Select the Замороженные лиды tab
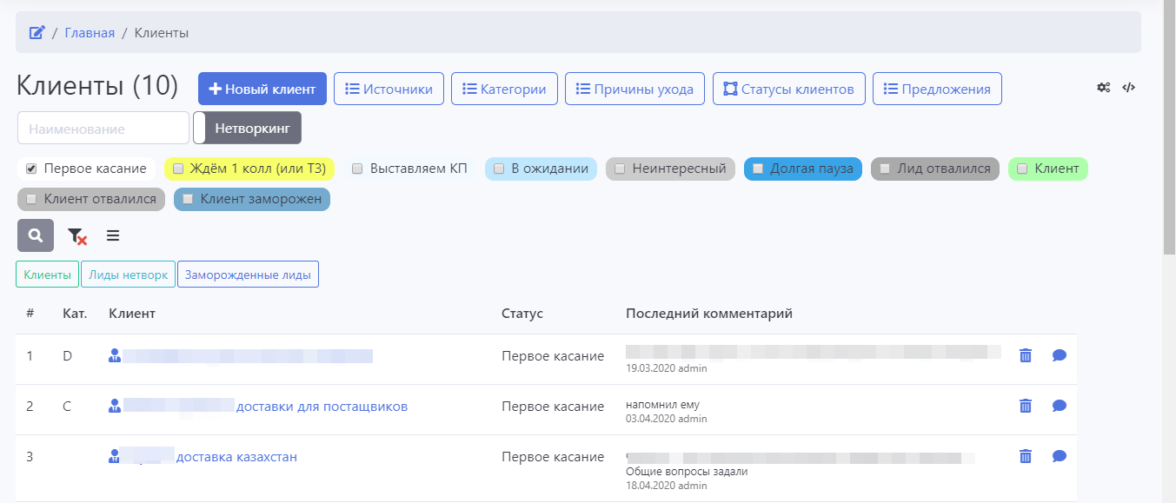 tap(248, 274)
